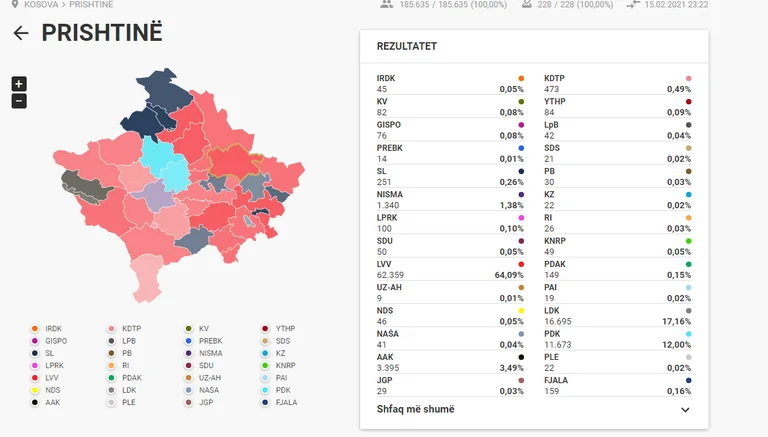
Task: Click the SL result 251 votes
Action: pyautogui.click(x=384, y=182)
